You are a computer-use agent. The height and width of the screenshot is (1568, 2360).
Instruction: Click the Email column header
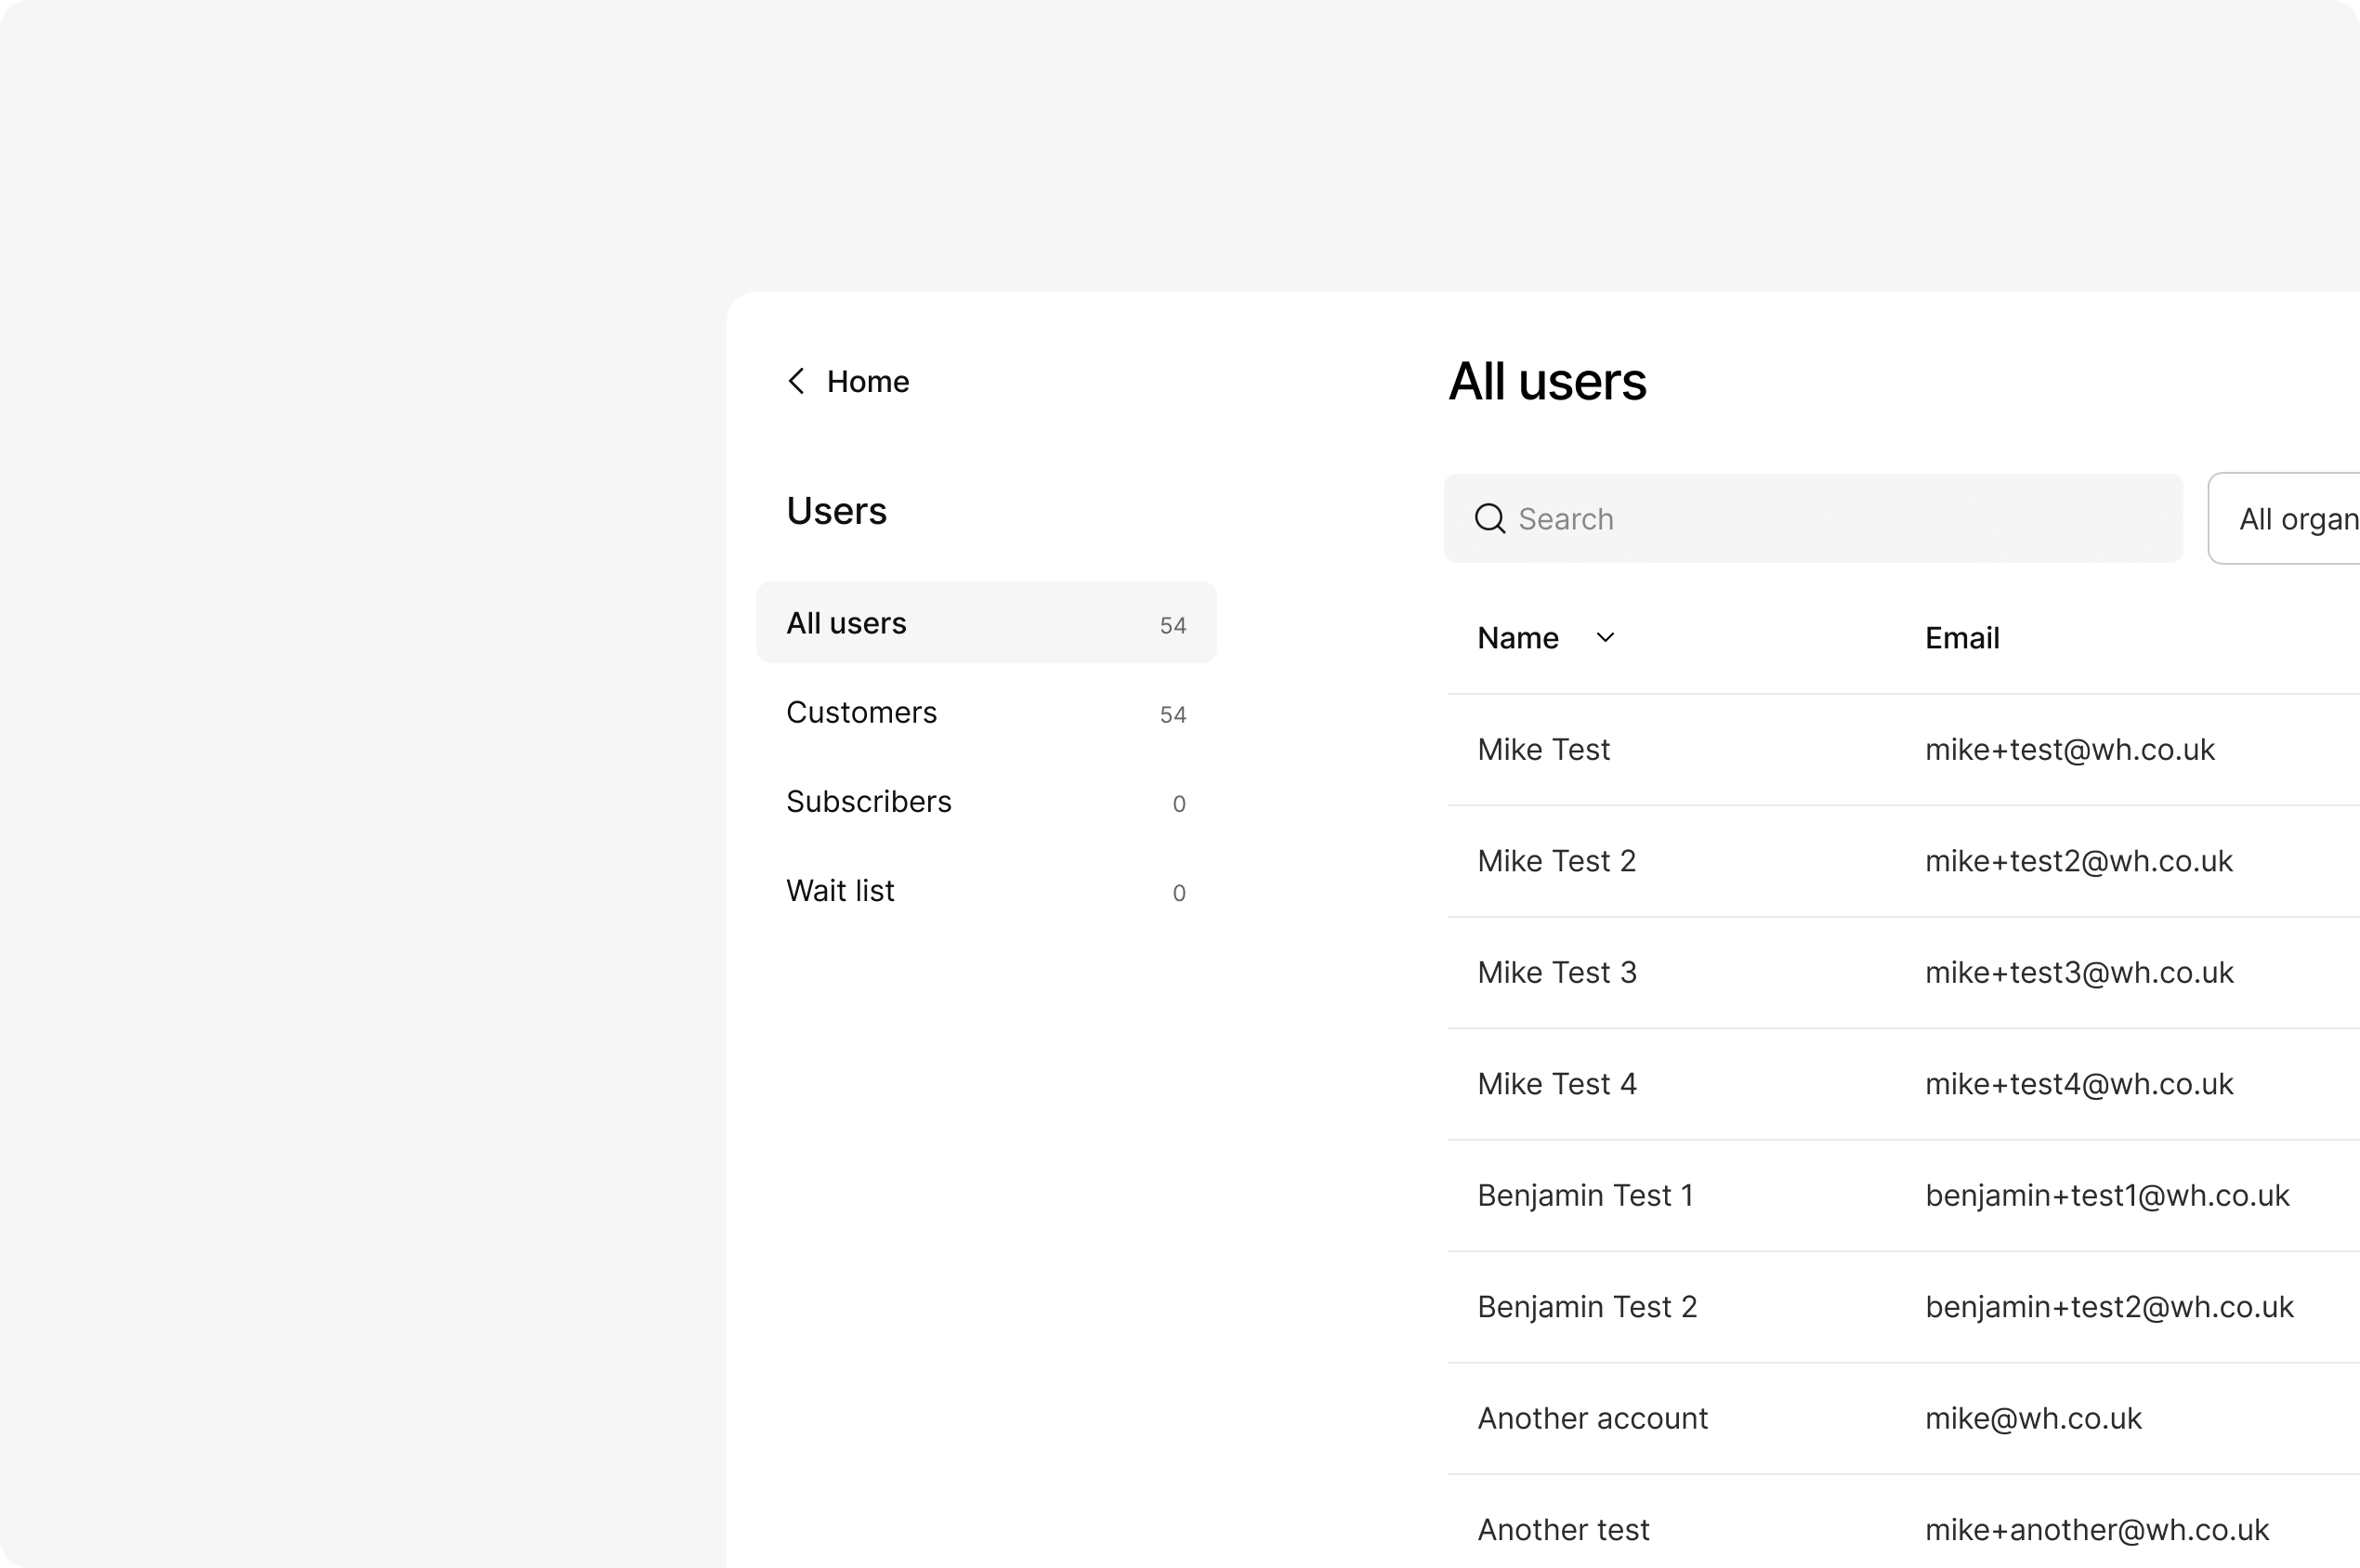point(1962,638)
